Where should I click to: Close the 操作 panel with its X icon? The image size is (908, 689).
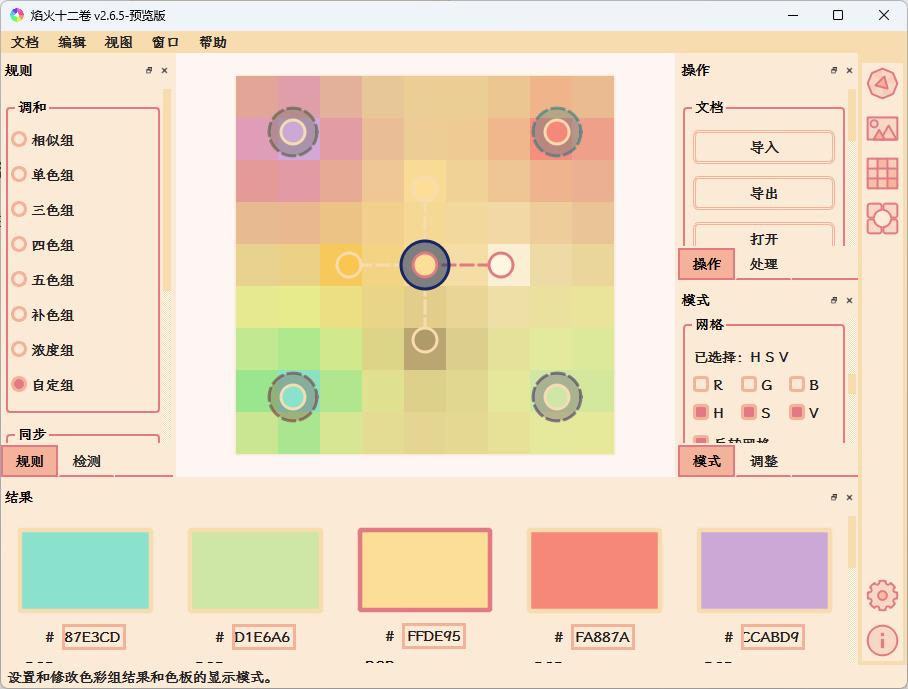pos(849,71)
